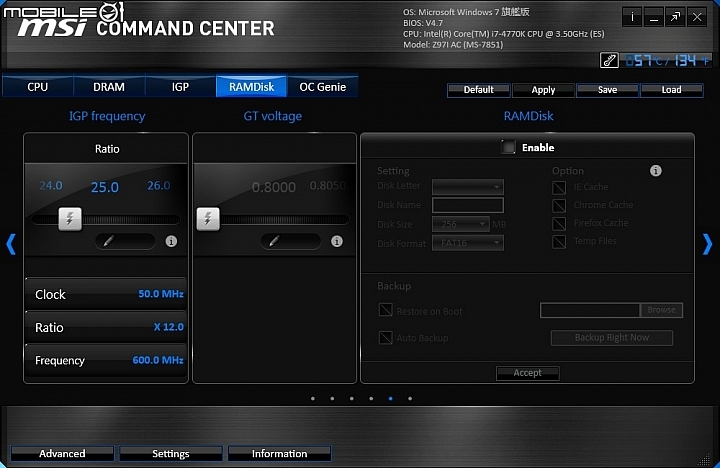720x468 pixels.
Task: Click the info "i" button in title bar
Action: click(632, 17)
